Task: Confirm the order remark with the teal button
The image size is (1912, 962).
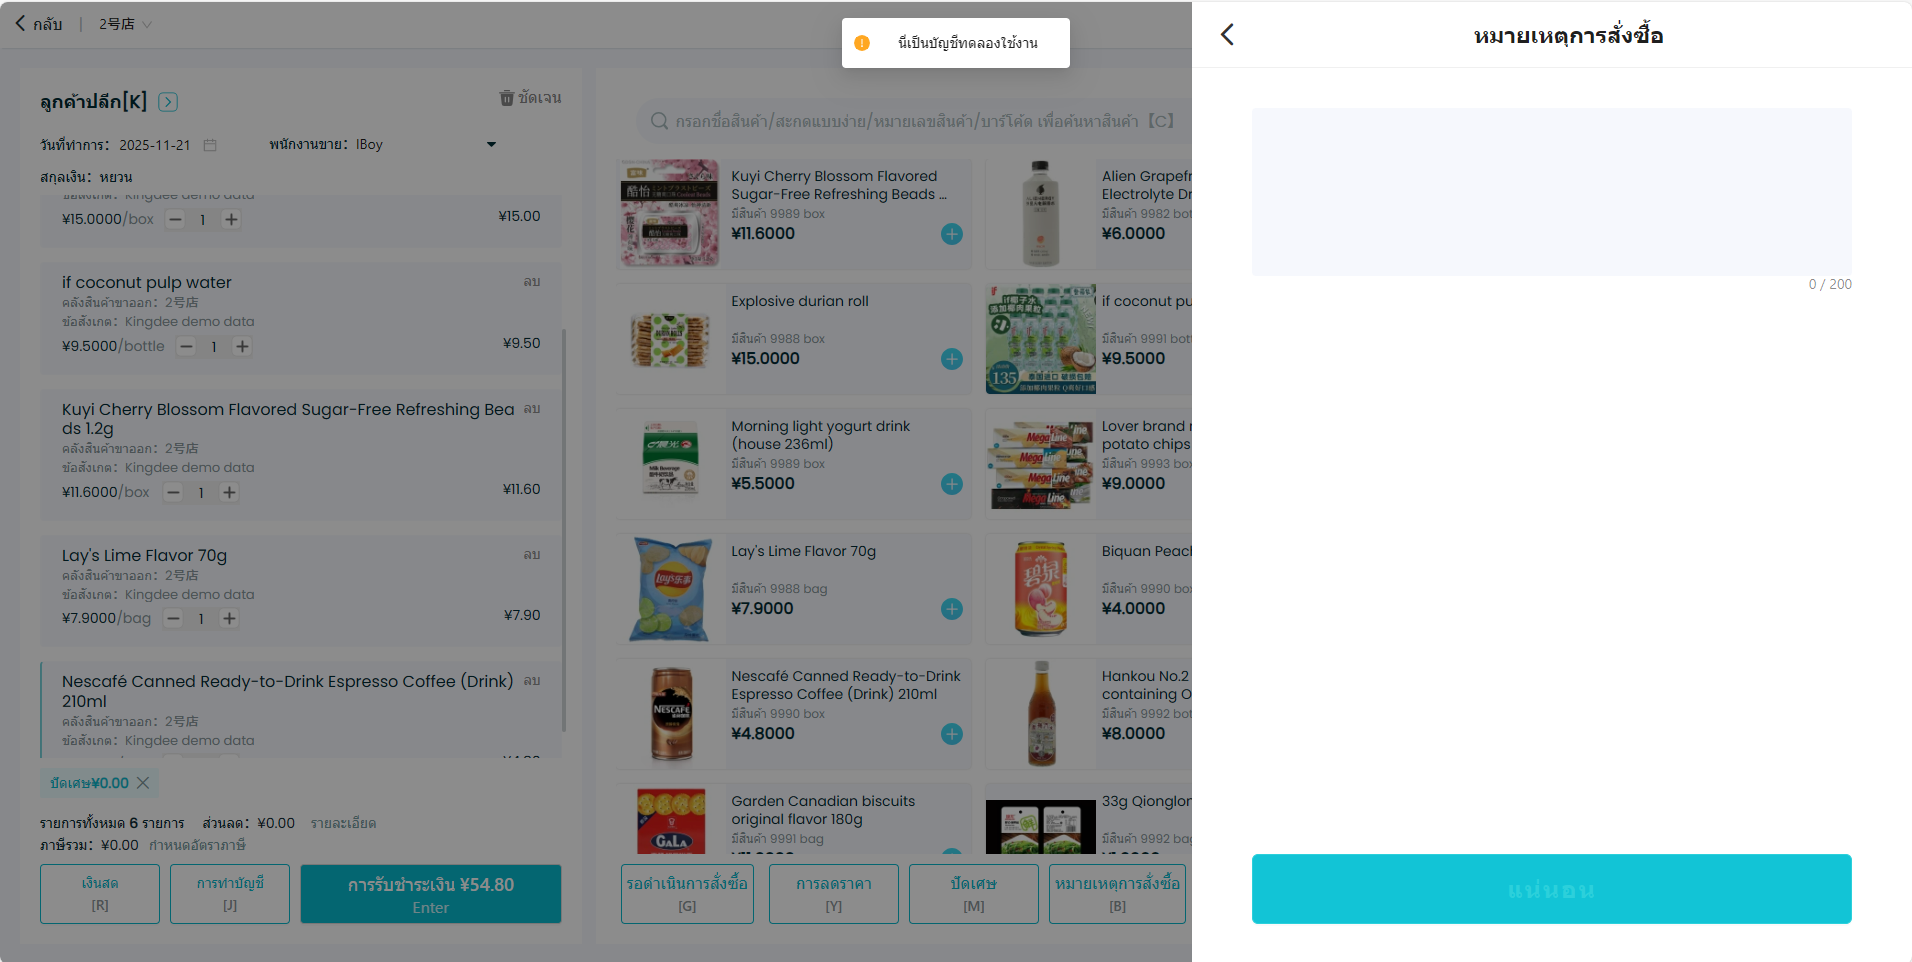Action: [1551, 889]
